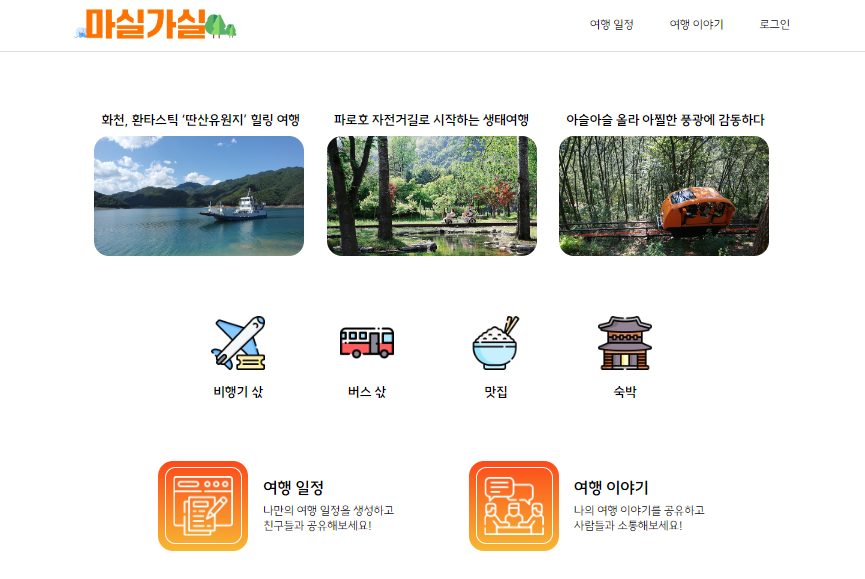Open 여행 이야기 in top navigation

[696, 24]
